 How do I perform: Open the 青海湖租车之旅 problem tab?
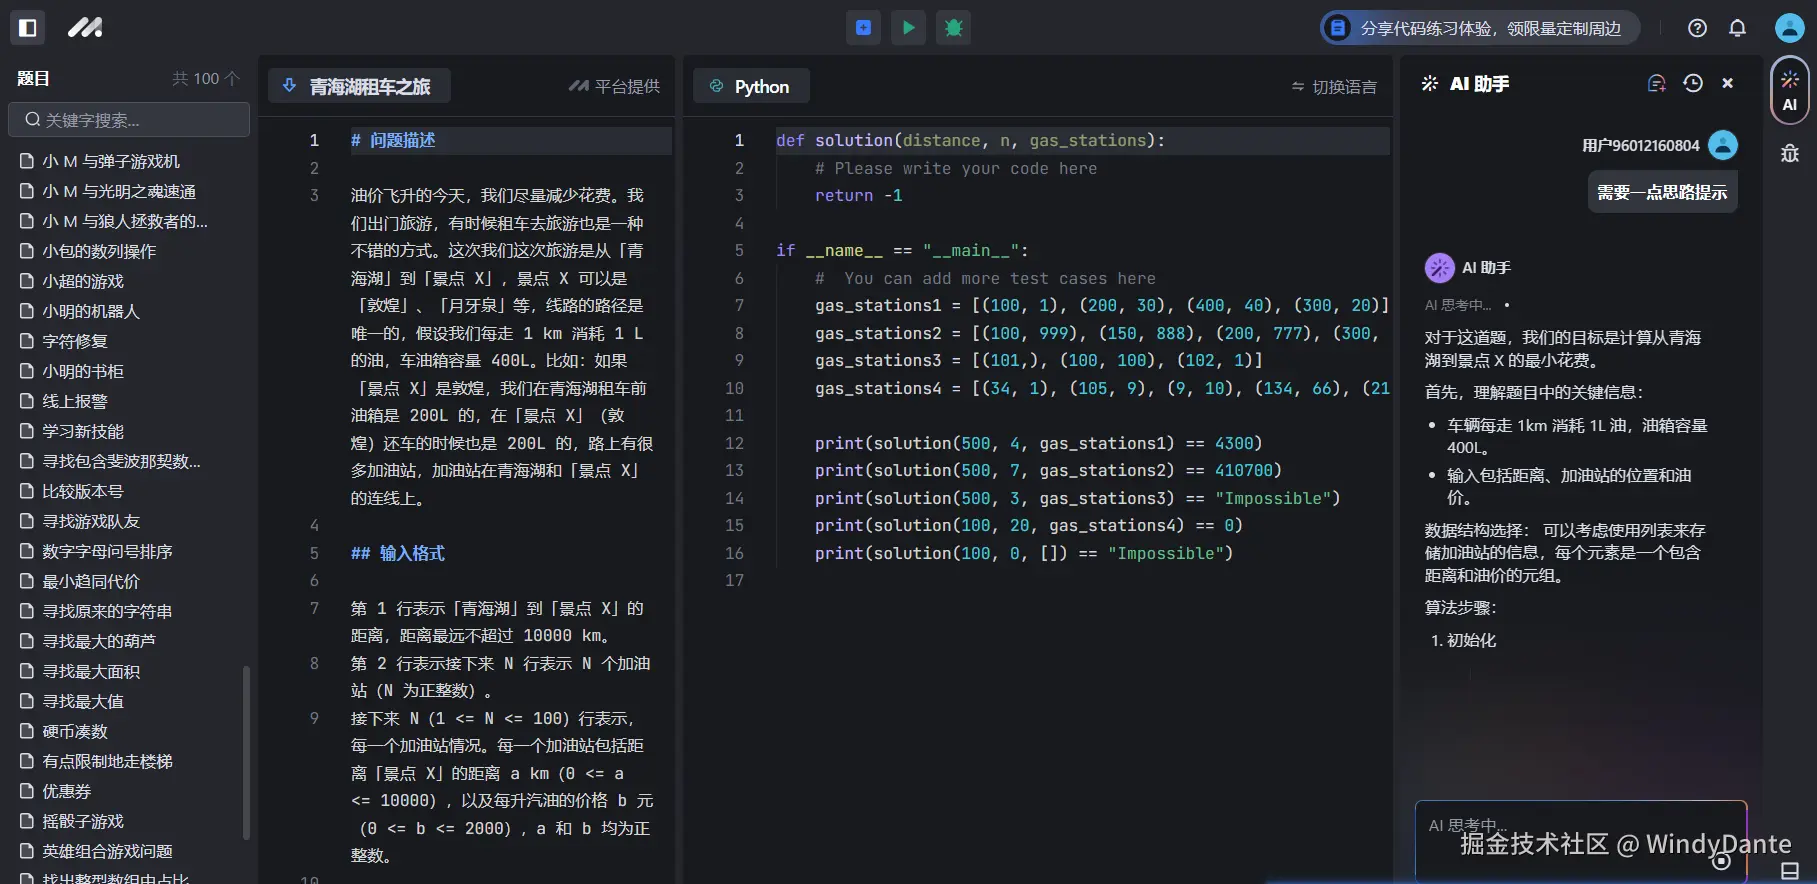click(359, 86)
